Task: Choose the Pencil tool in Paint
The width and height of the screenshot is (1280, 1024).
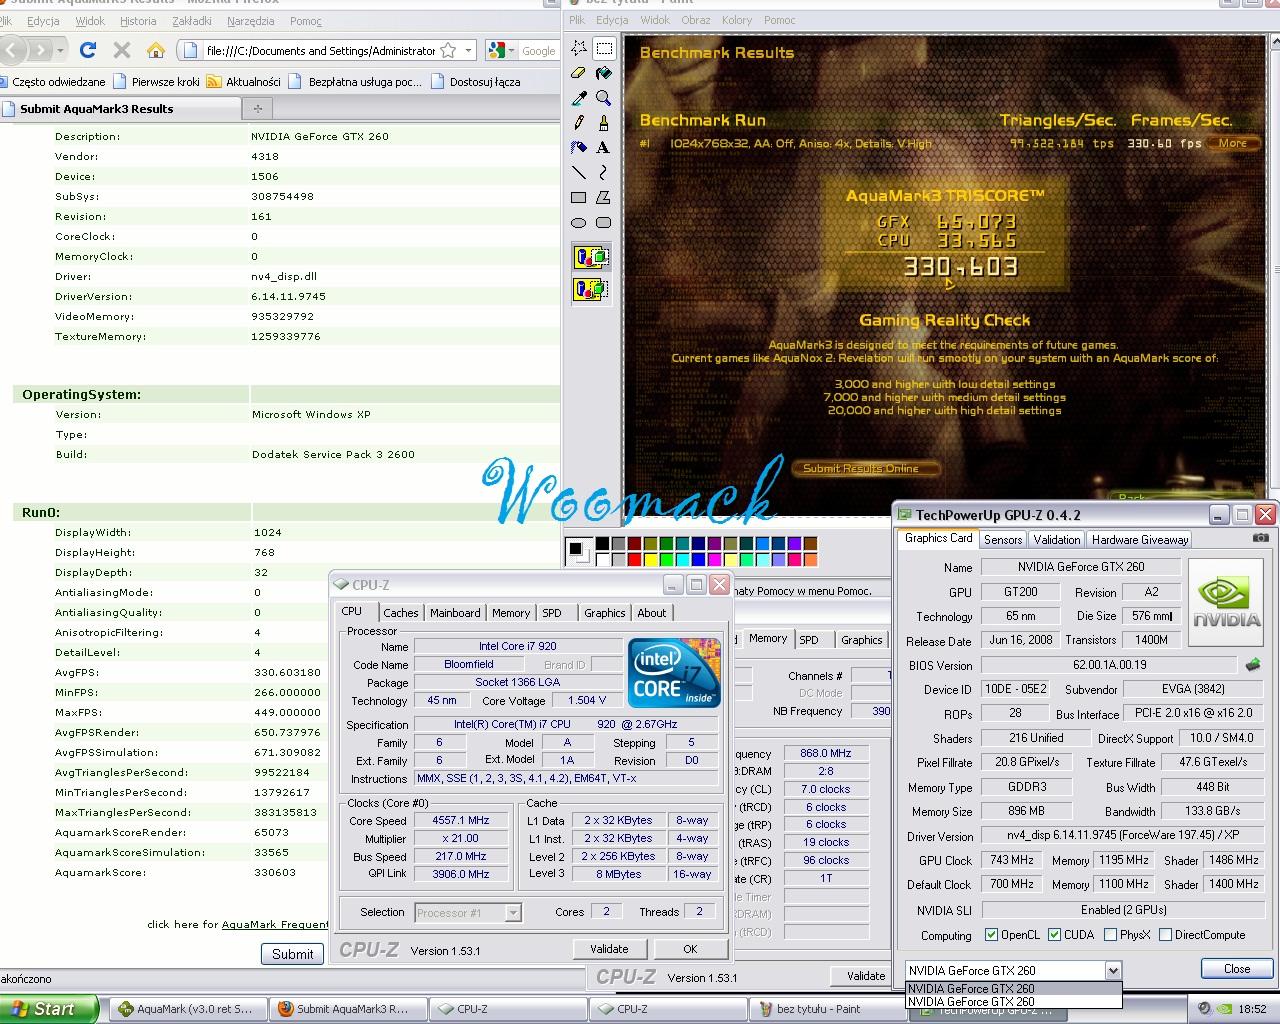Action: point(579,123)
